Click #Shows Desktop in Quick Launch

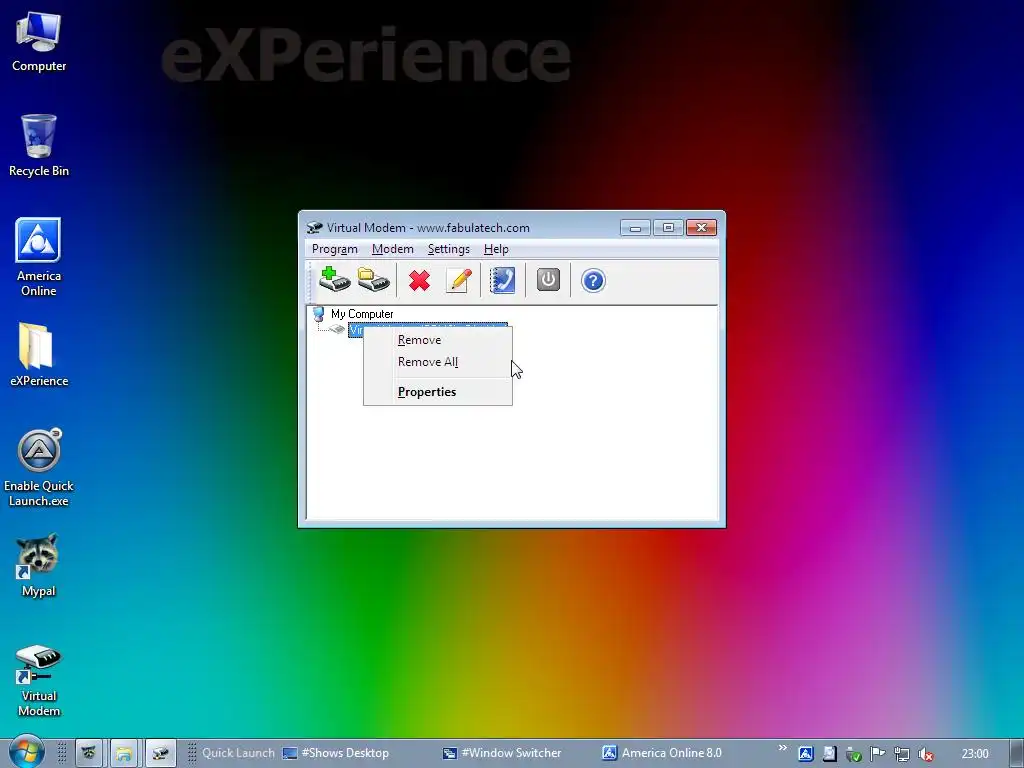(x=336, y=753)
